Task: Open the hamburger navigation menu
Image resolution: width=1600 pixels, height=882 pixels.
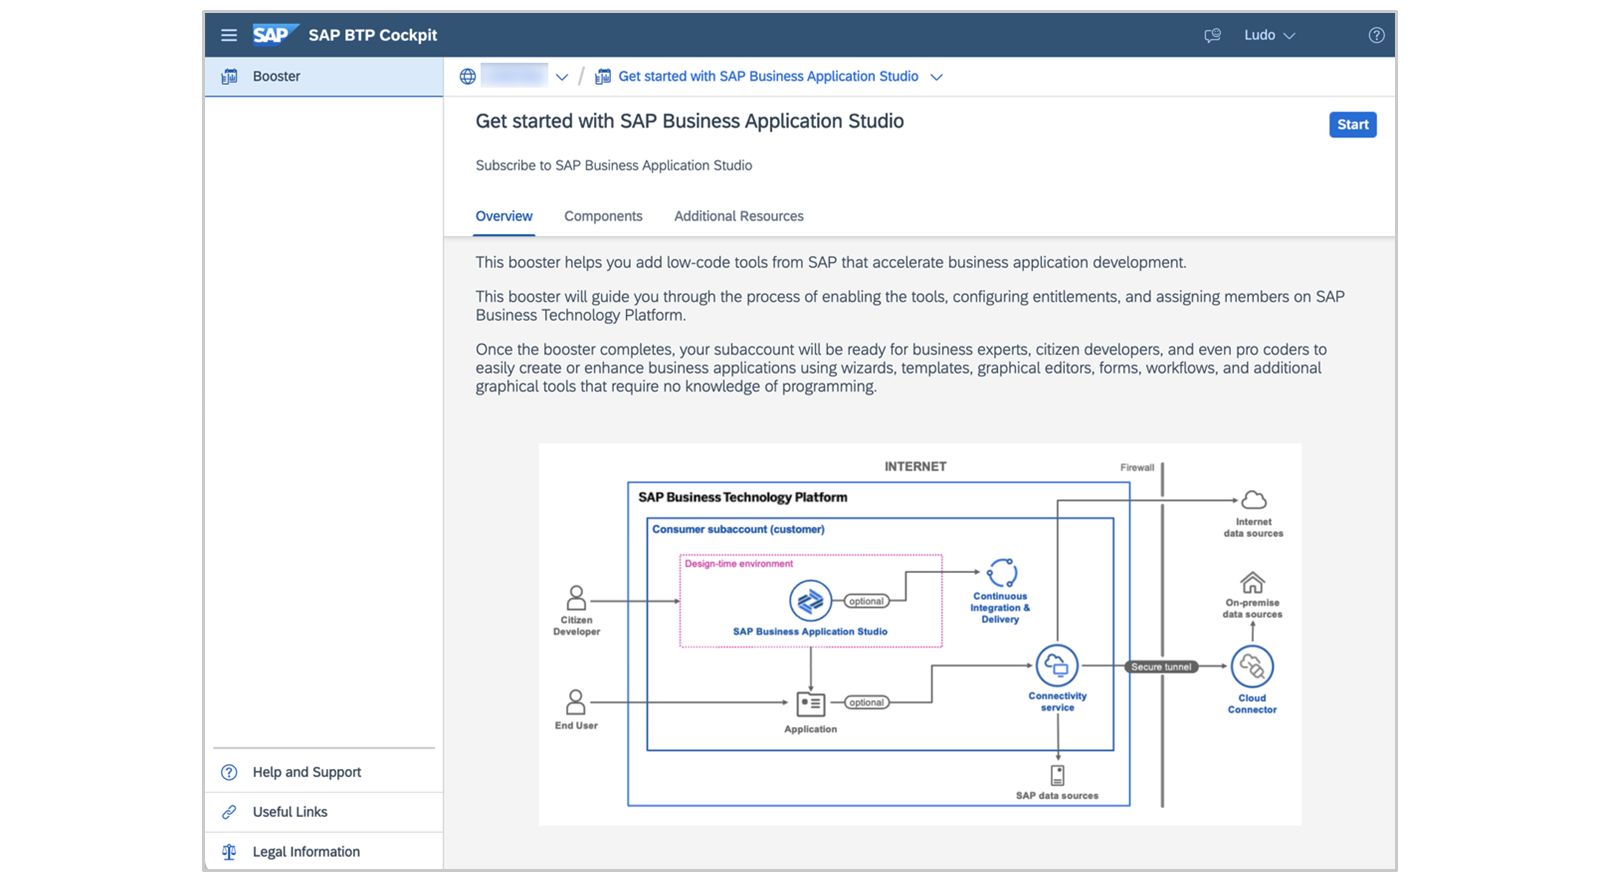Action: (229, 35)
